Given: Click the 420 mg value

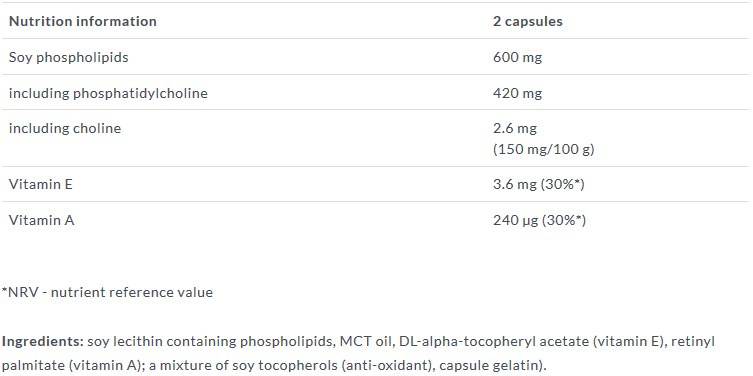Looking at the screenshot, I should pyautogui.click(x=517, y=93).
